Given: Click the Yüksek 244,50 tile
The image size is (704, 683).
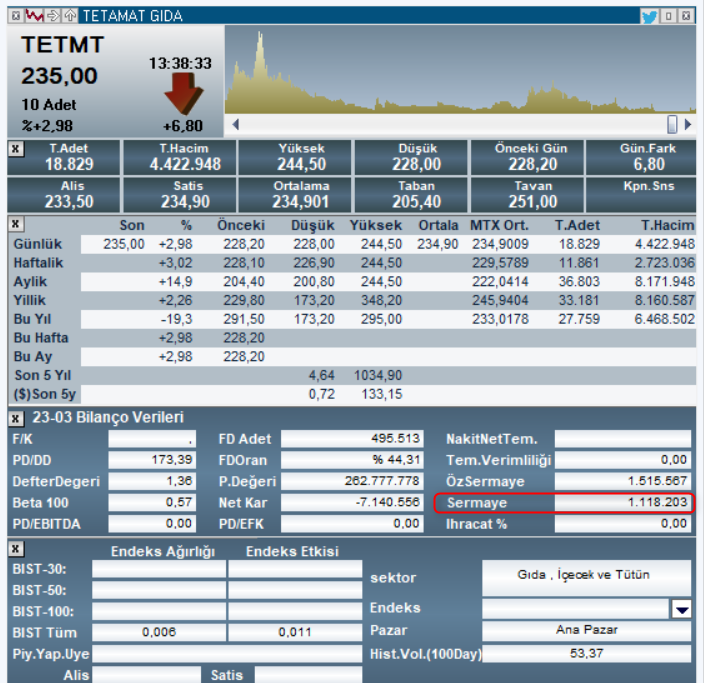Looking at the screenshot, I should click(295, 157).
